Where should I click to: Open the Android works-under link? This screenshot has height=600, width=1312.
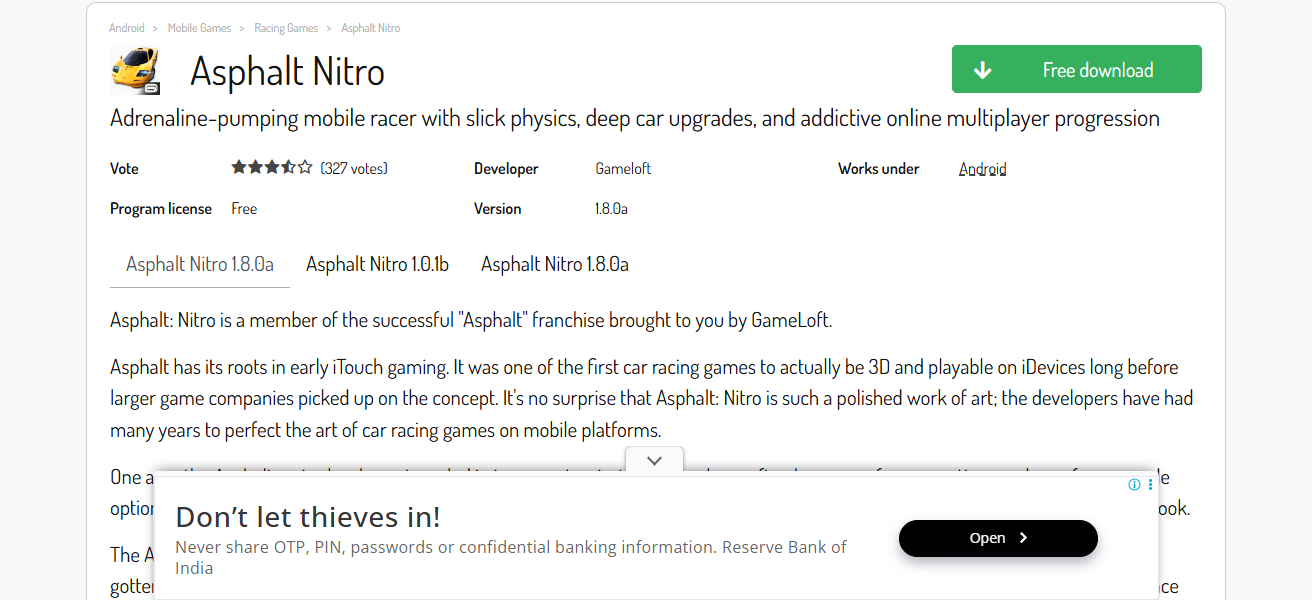tap(982, 168)
